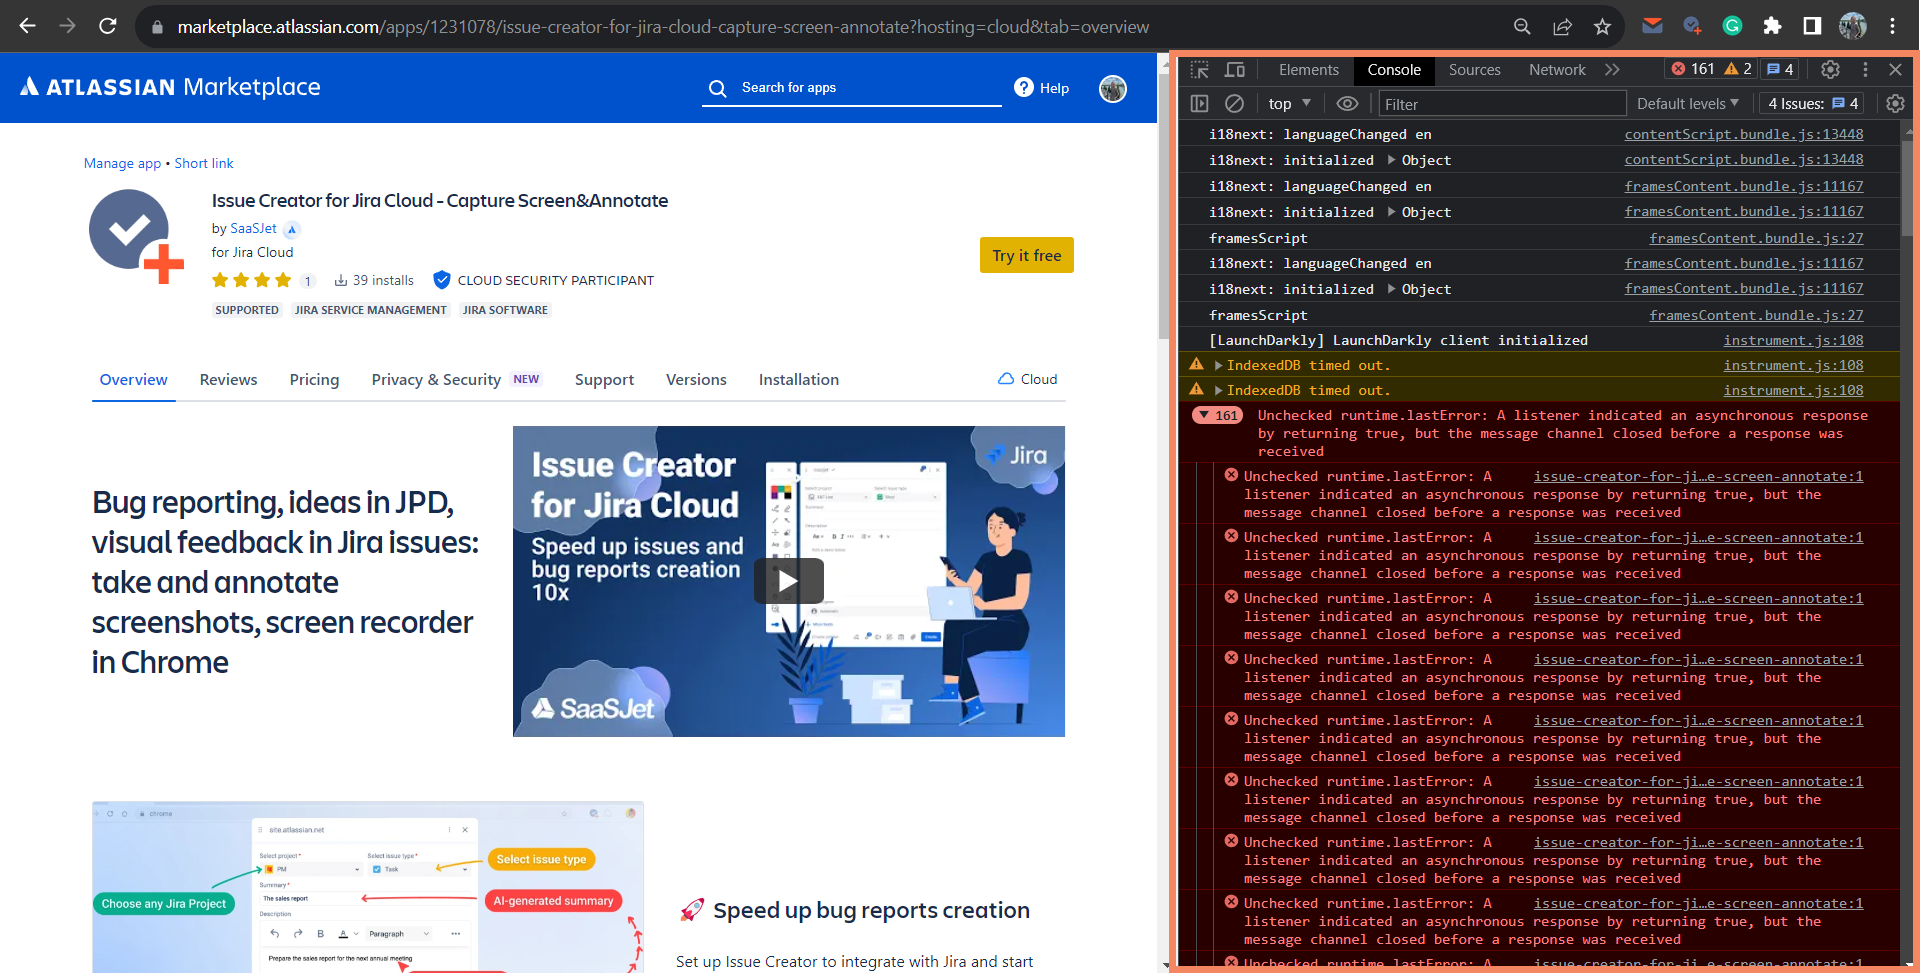Play the Issue Creator for Jira video
This screenshot has height=973, width=1920.
pos(789,580)
